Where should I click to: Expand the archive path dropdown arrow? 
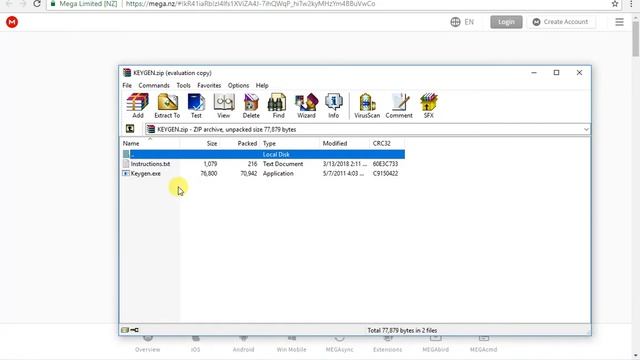(x=586, y=129)
